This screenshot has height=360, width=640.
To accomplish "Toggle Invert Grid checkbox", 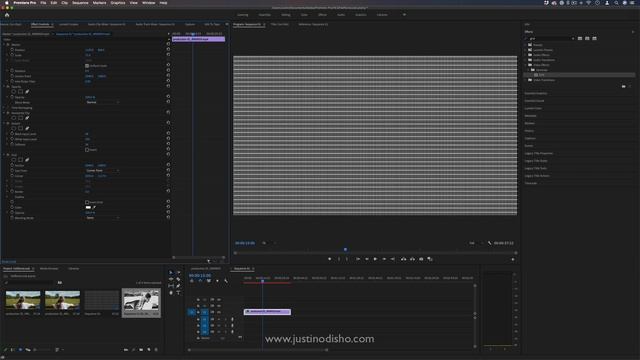I will (x=87, y=202).
